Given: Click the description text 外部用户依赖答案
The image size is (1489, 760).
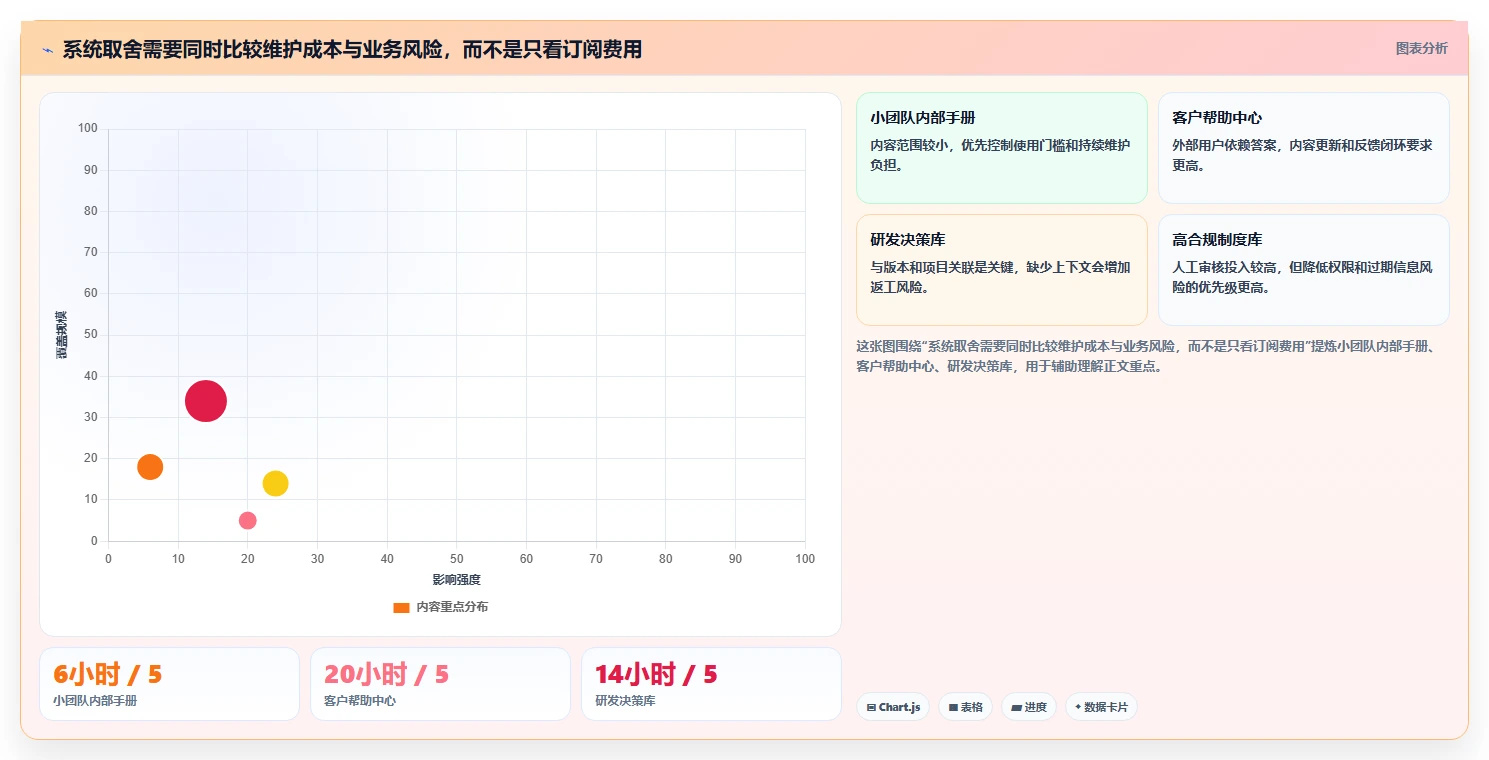Looking at the screenshot, I should click(x=1303, y=155).
